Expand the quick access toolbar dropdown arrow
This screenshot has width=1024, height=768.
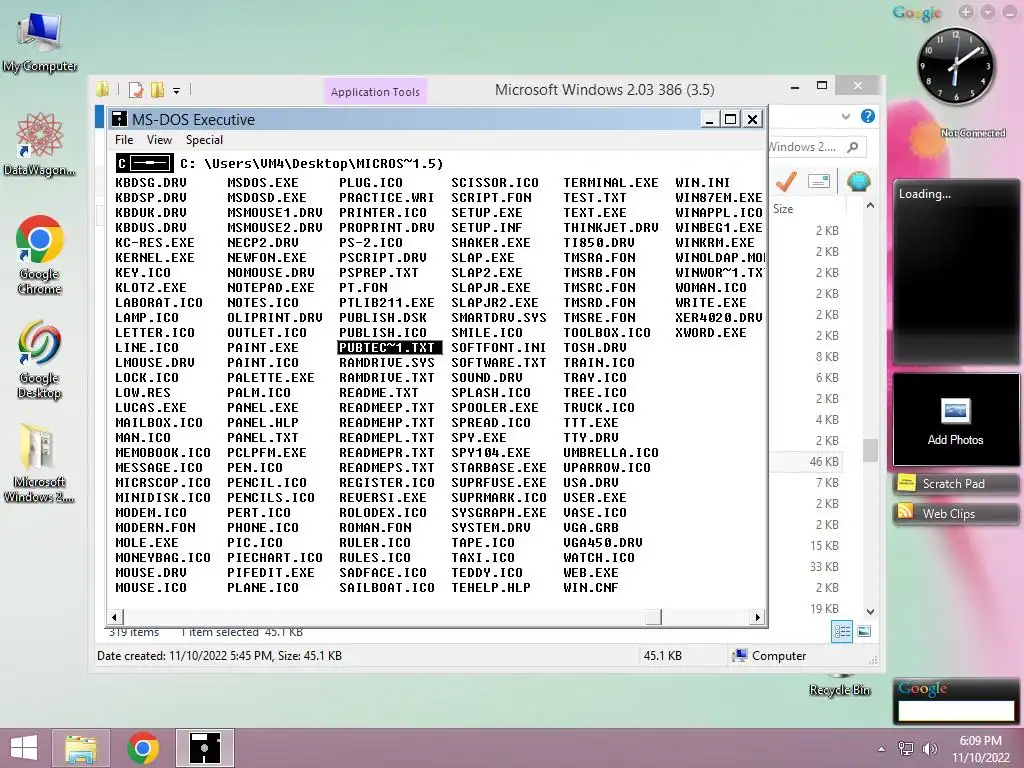pyautogui.click(x=176, y=90)
